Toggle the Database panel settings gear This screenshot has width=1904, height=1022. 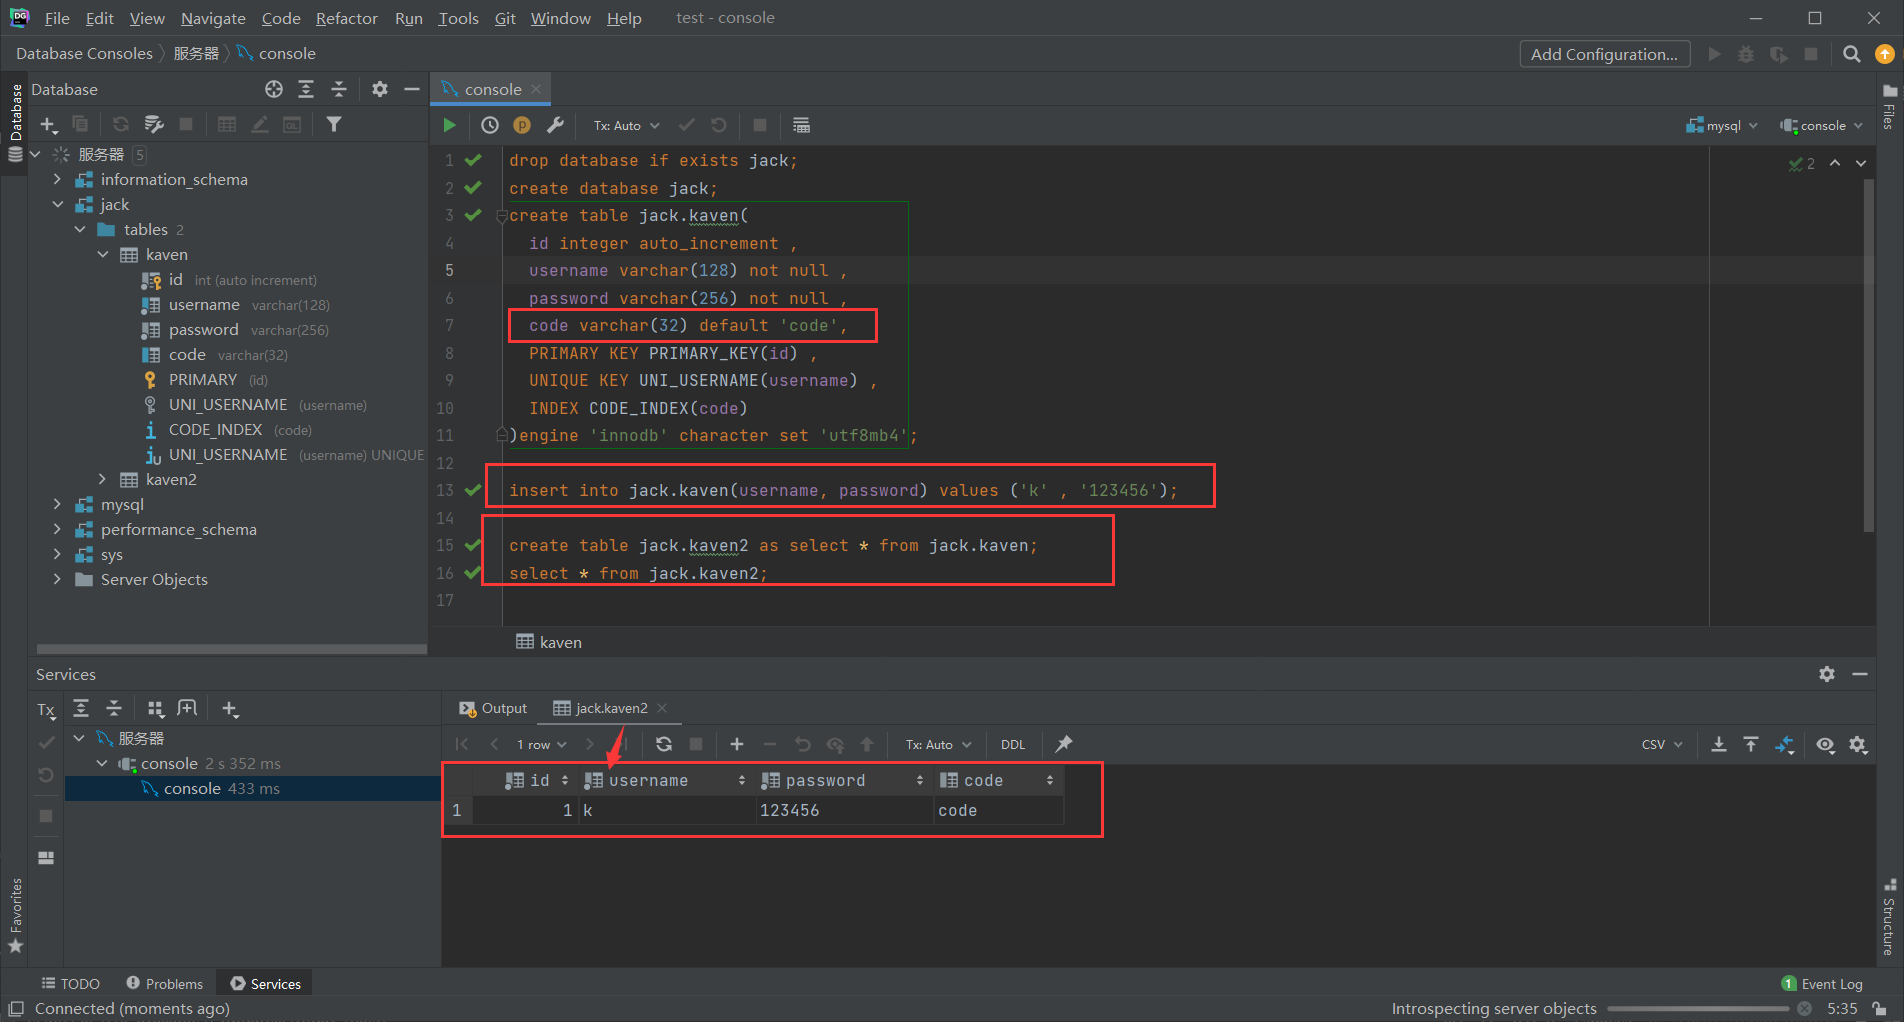click(x=379, y=89)
